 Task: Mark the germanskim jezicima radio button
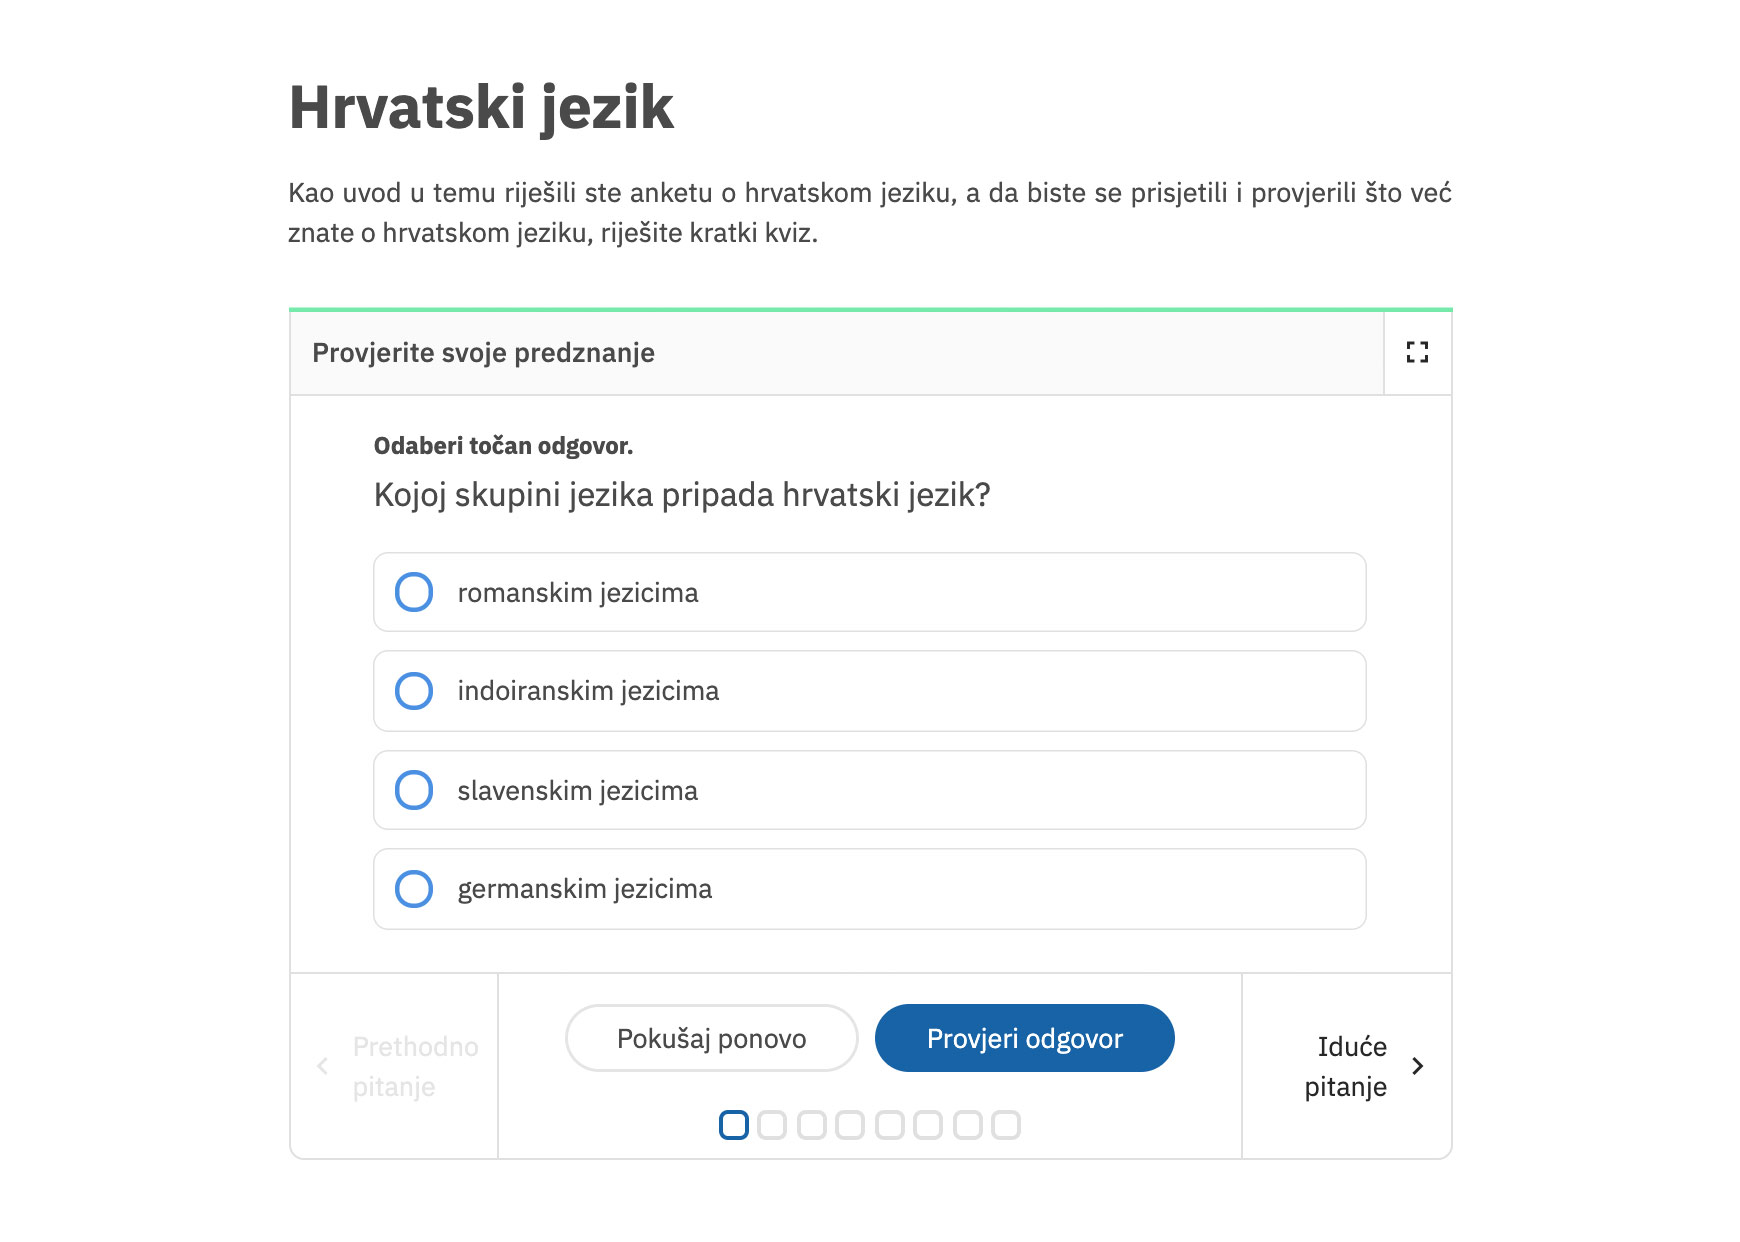click(414, 889)
